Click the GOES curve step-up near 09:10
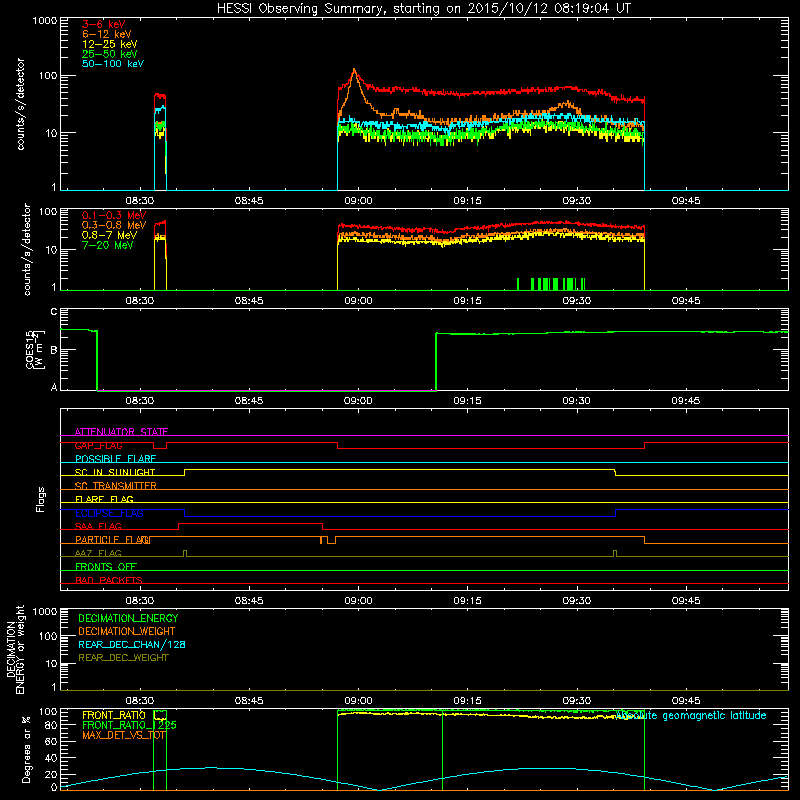 [x=436, y=361]
